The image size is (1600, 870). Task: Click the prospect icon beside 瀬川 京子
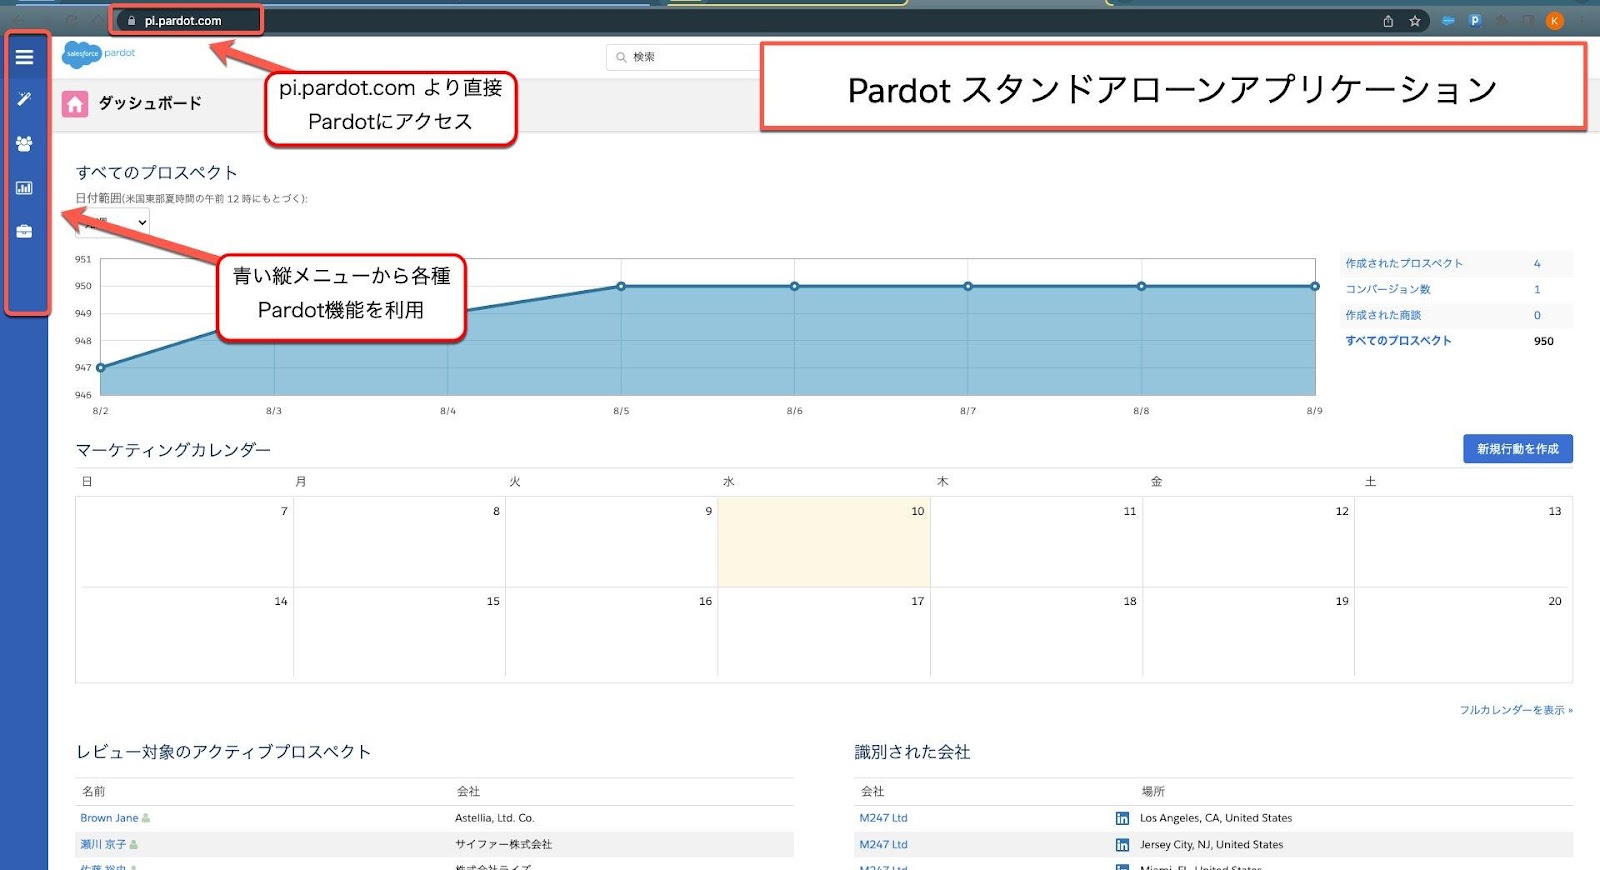pos(134,845)
